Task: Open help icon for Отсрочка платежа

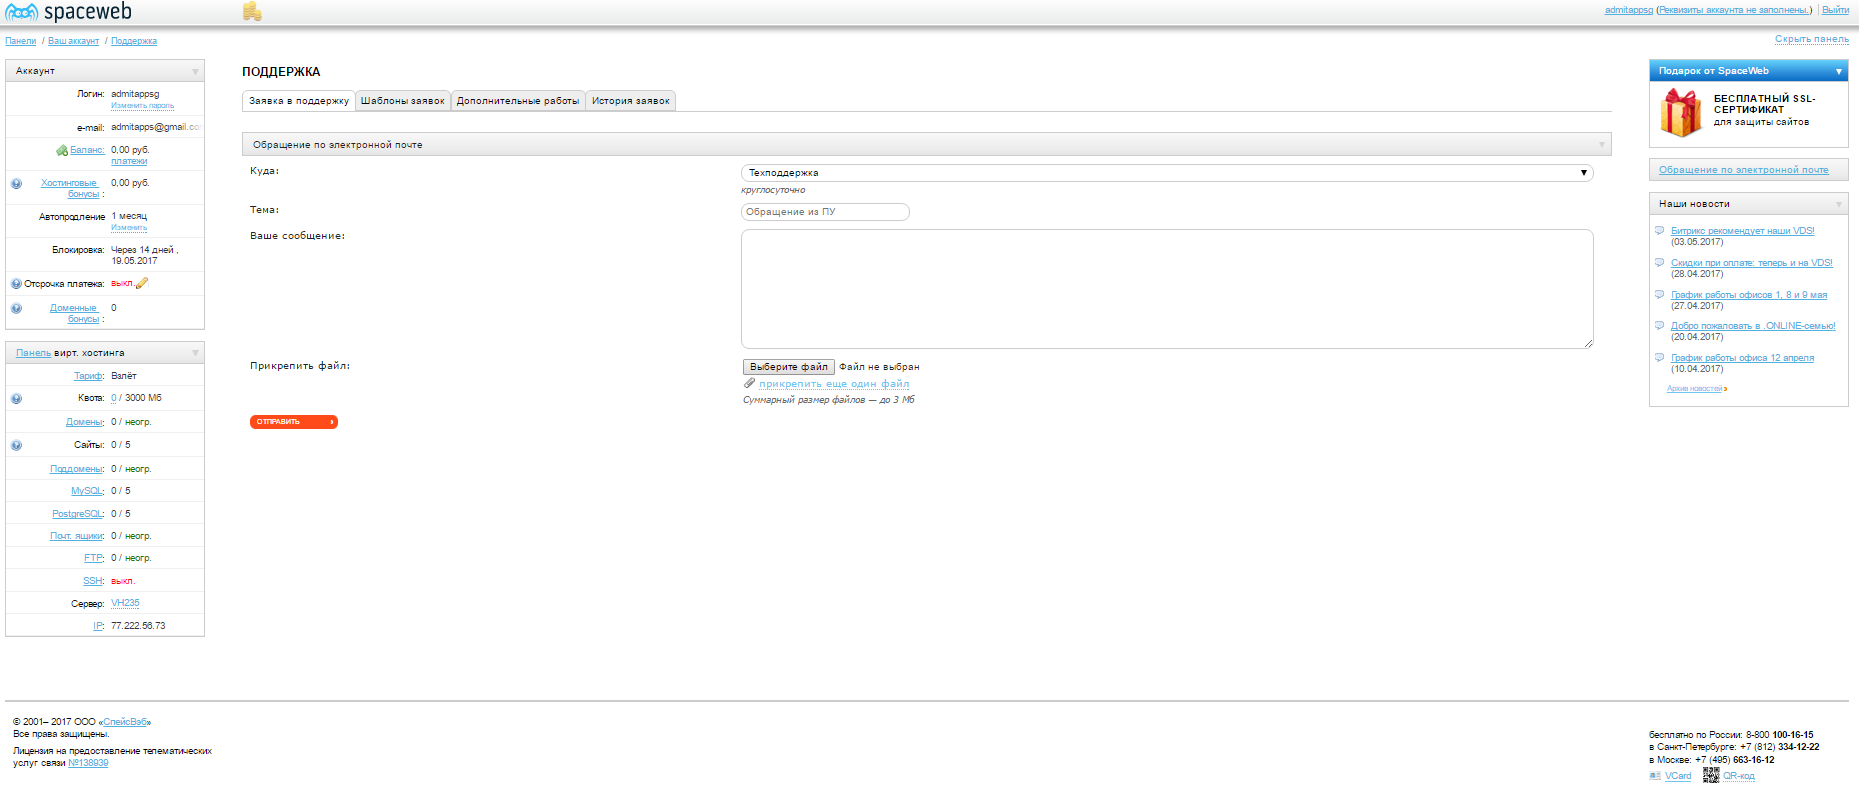Action: [x=16, y=284]
